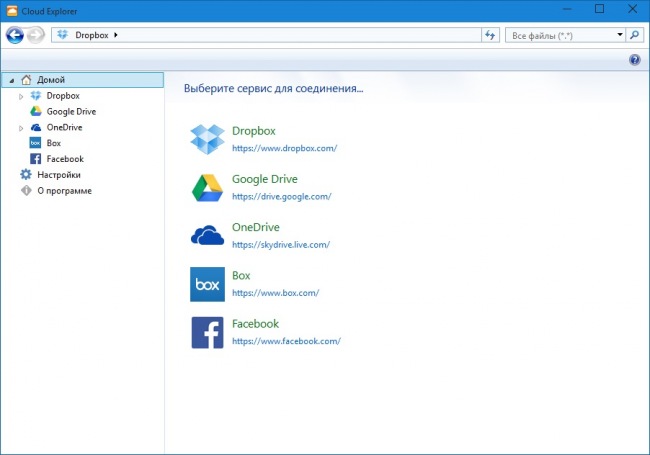This screenshot has width=650, height=455.
Task: Minimize the Cloud Explorer window
Action: [568, 9]
